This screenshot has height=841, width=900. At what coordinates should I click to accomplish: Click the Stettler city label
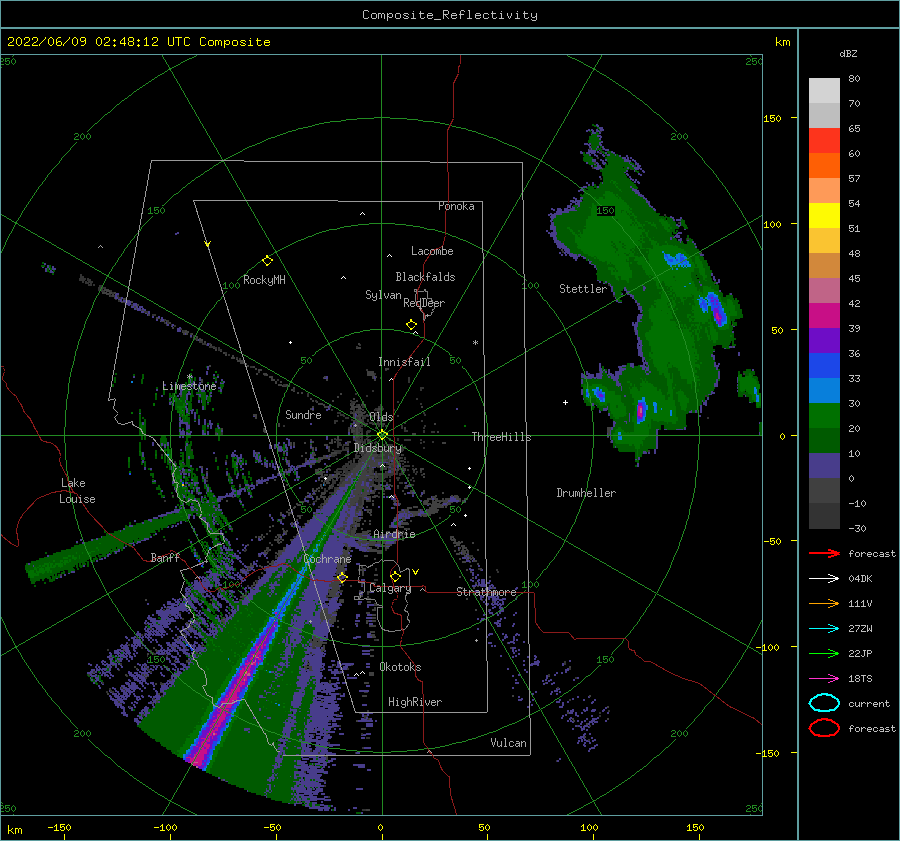click(583, 289)
